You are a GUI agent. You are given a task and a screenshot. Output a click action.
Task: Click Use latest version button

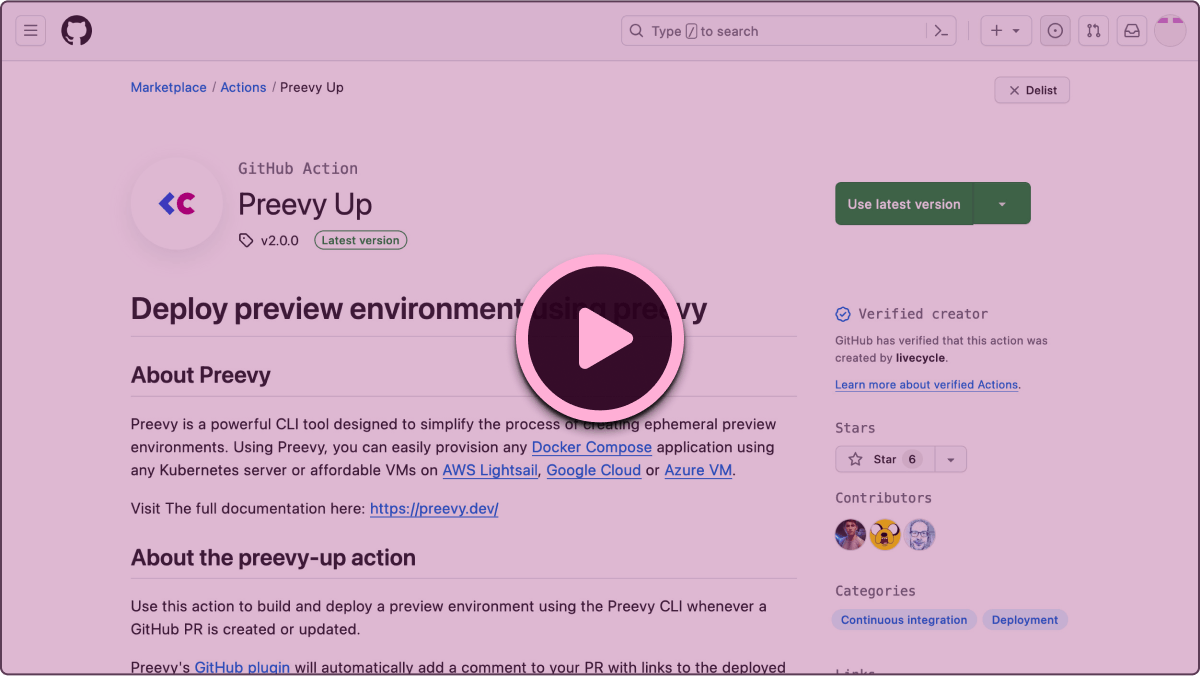click(904, 204)
